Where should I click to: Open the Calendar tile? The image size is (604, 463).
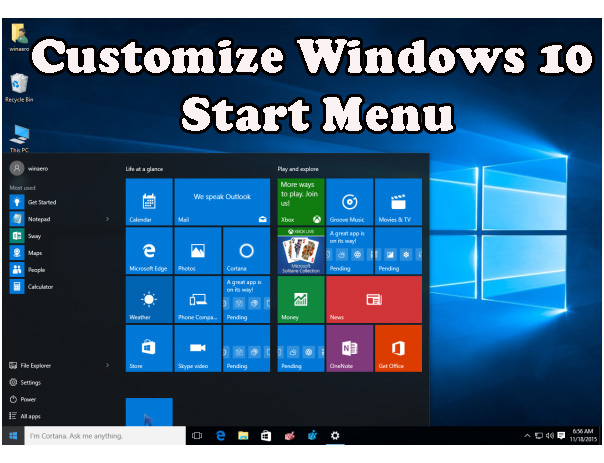click(x=149, y=202)
